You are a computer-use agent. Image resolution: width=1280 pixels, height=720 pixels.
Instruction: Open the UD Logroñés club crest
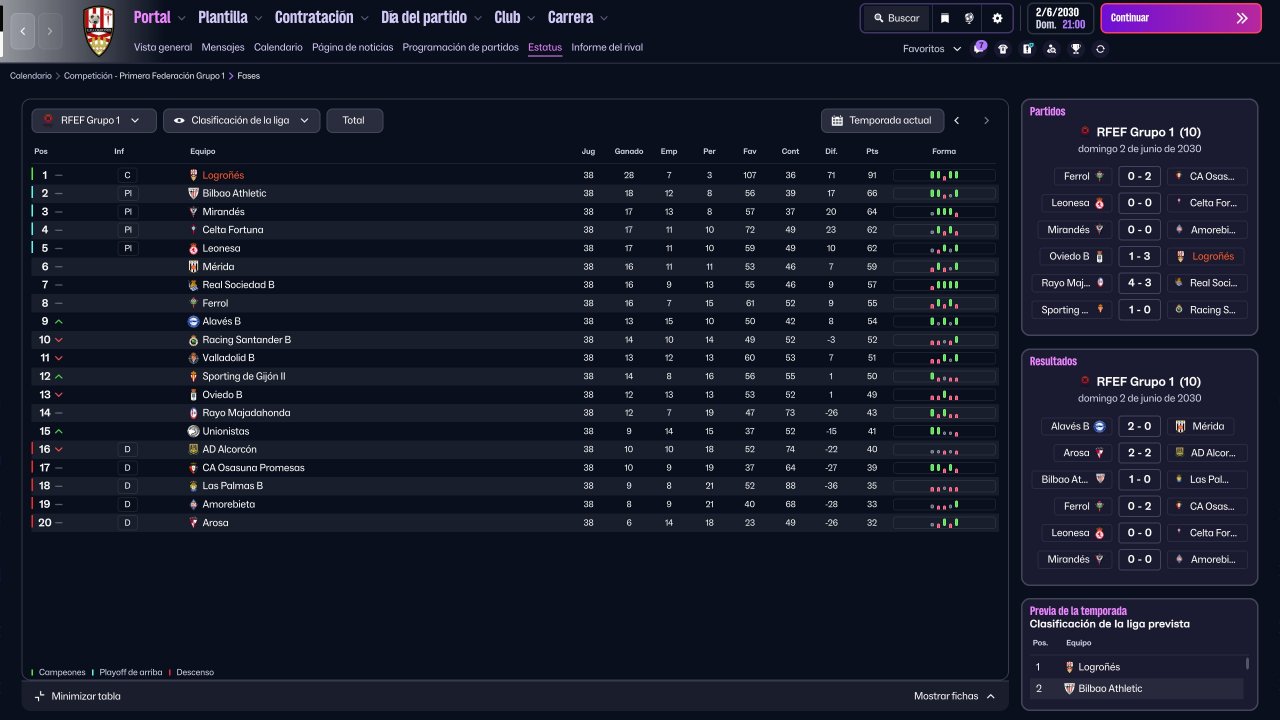98,30
